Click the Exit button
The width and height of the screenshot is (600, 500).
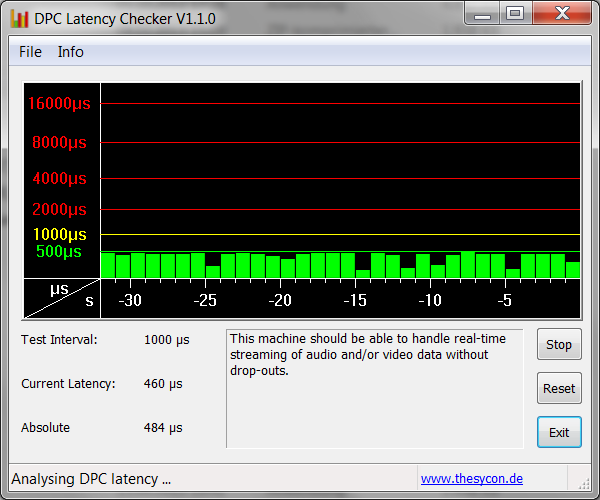coord(559,432)
